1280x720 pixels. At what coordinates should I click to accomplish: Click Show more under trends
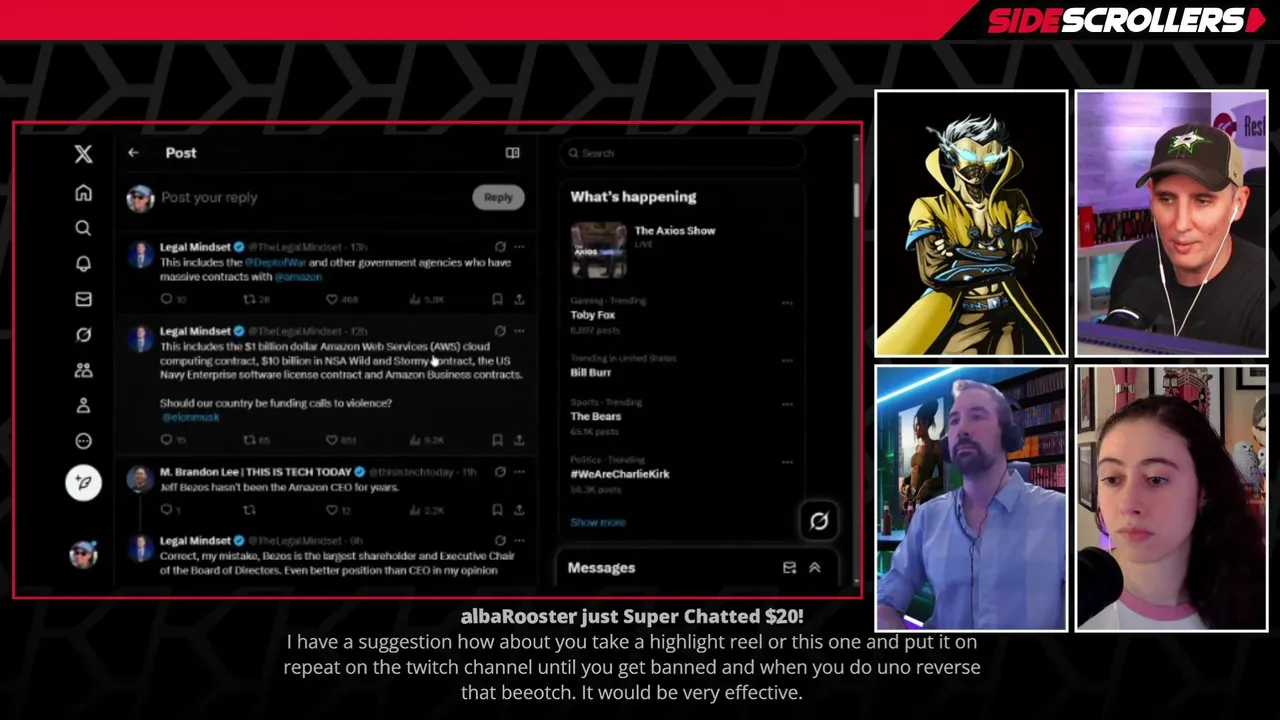598,522
